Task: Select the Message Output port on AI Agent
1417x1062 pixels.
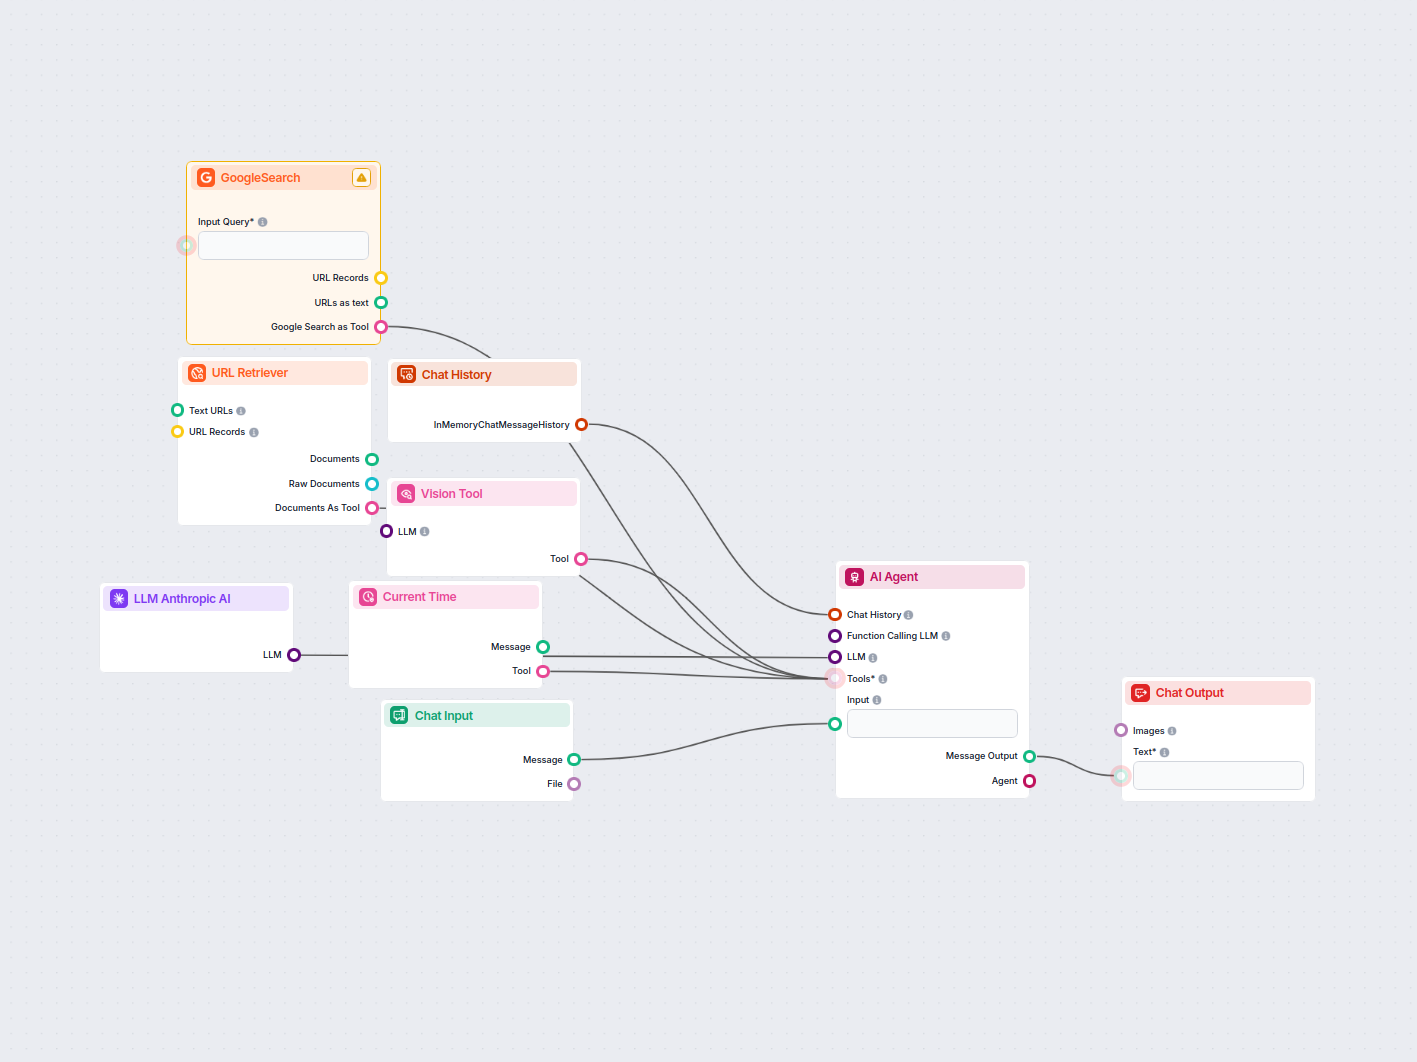Action: pyautogui.click(x=1030, y=756)
